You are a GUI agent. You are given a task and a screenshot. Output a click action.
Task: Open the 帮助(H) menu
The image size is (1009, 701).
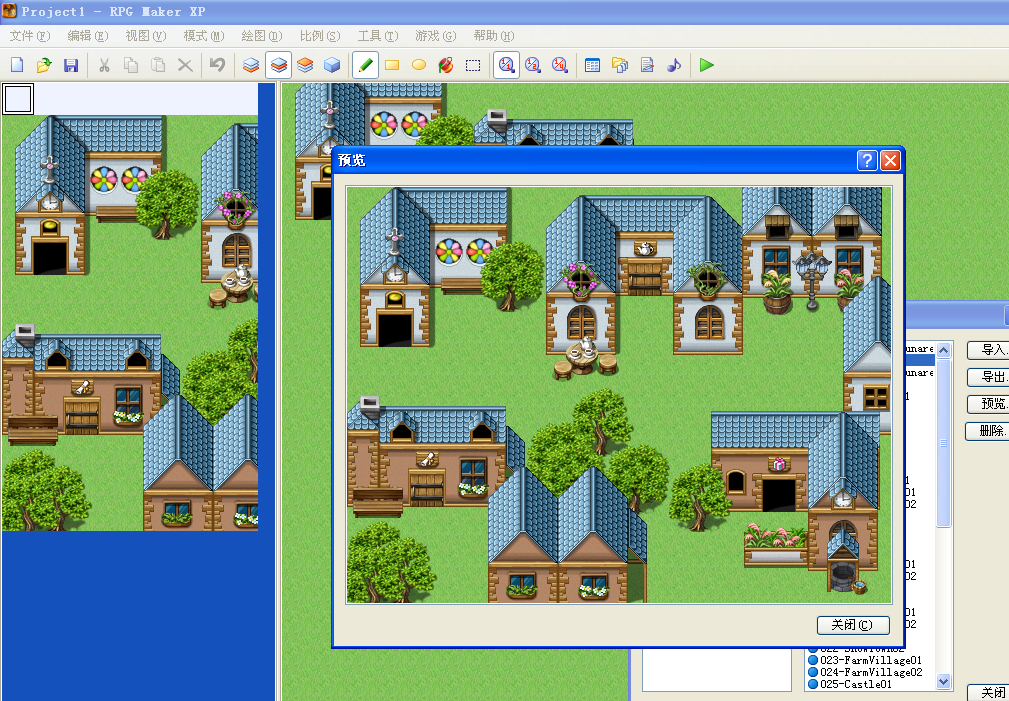coord(494,36)
